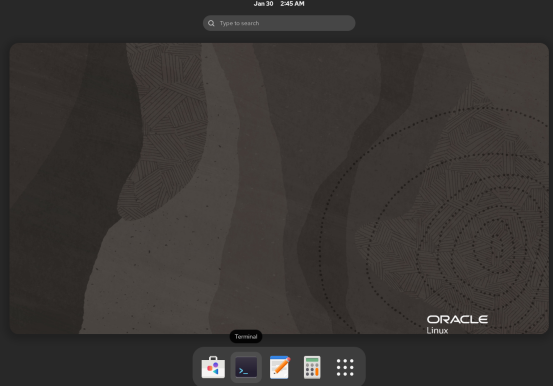Open the Software app from the dock

pos(213,367)
